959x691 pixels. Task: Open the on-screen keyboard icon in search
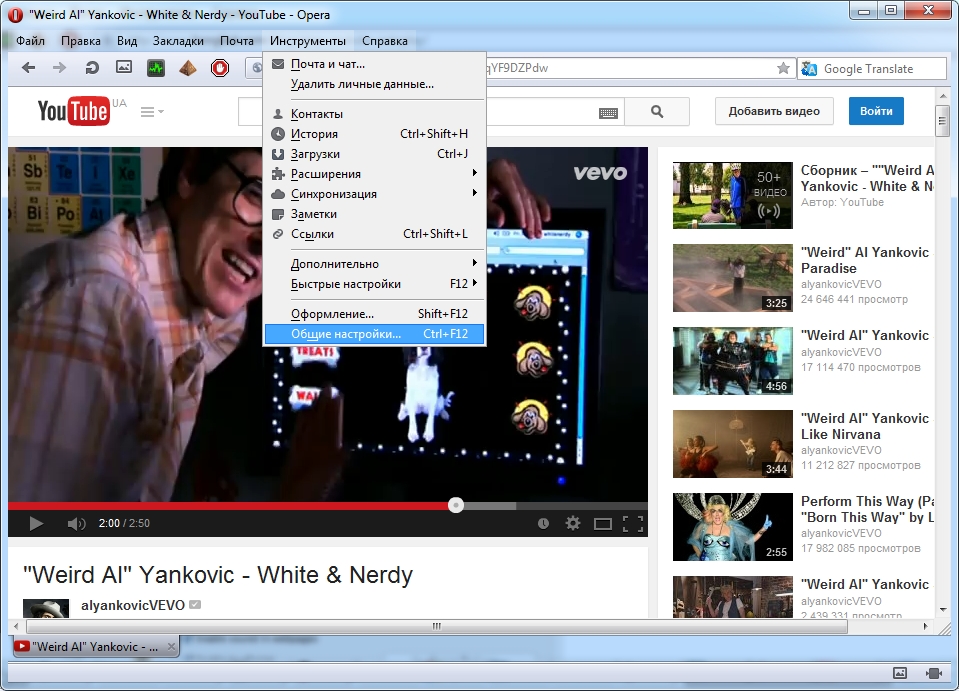click(608, 113)
